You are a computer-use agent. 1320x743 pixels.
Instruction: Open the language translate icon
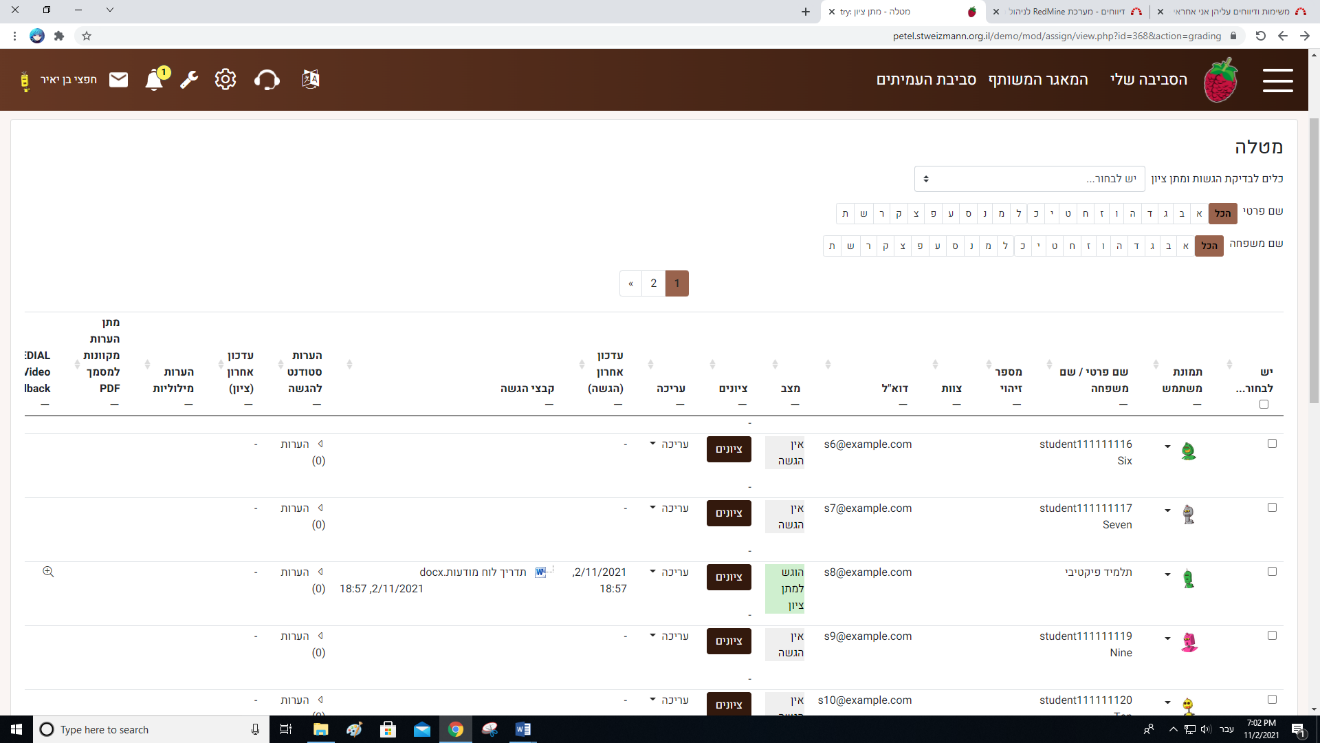(x=310, y=80)
